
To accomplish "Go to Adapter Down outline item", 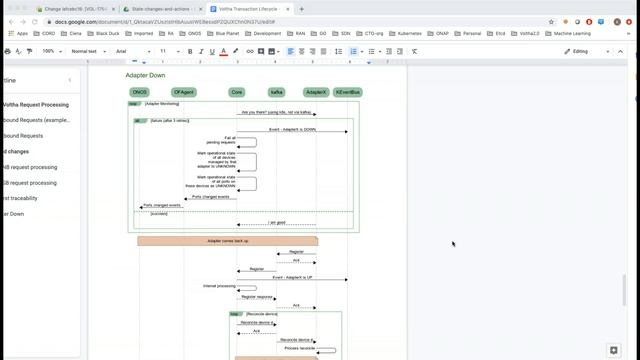I will coord(13,214).
